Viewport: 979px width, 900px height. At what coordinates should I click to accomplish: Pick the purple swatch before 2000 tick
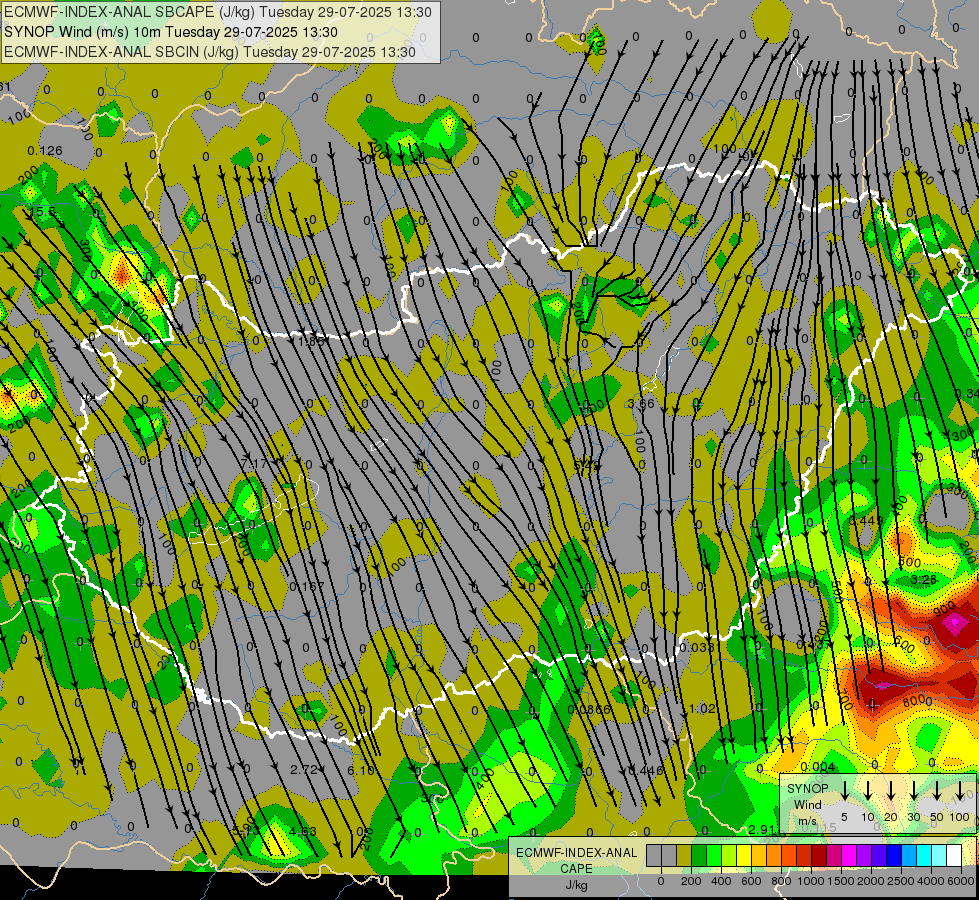click(x=865, y=855)
